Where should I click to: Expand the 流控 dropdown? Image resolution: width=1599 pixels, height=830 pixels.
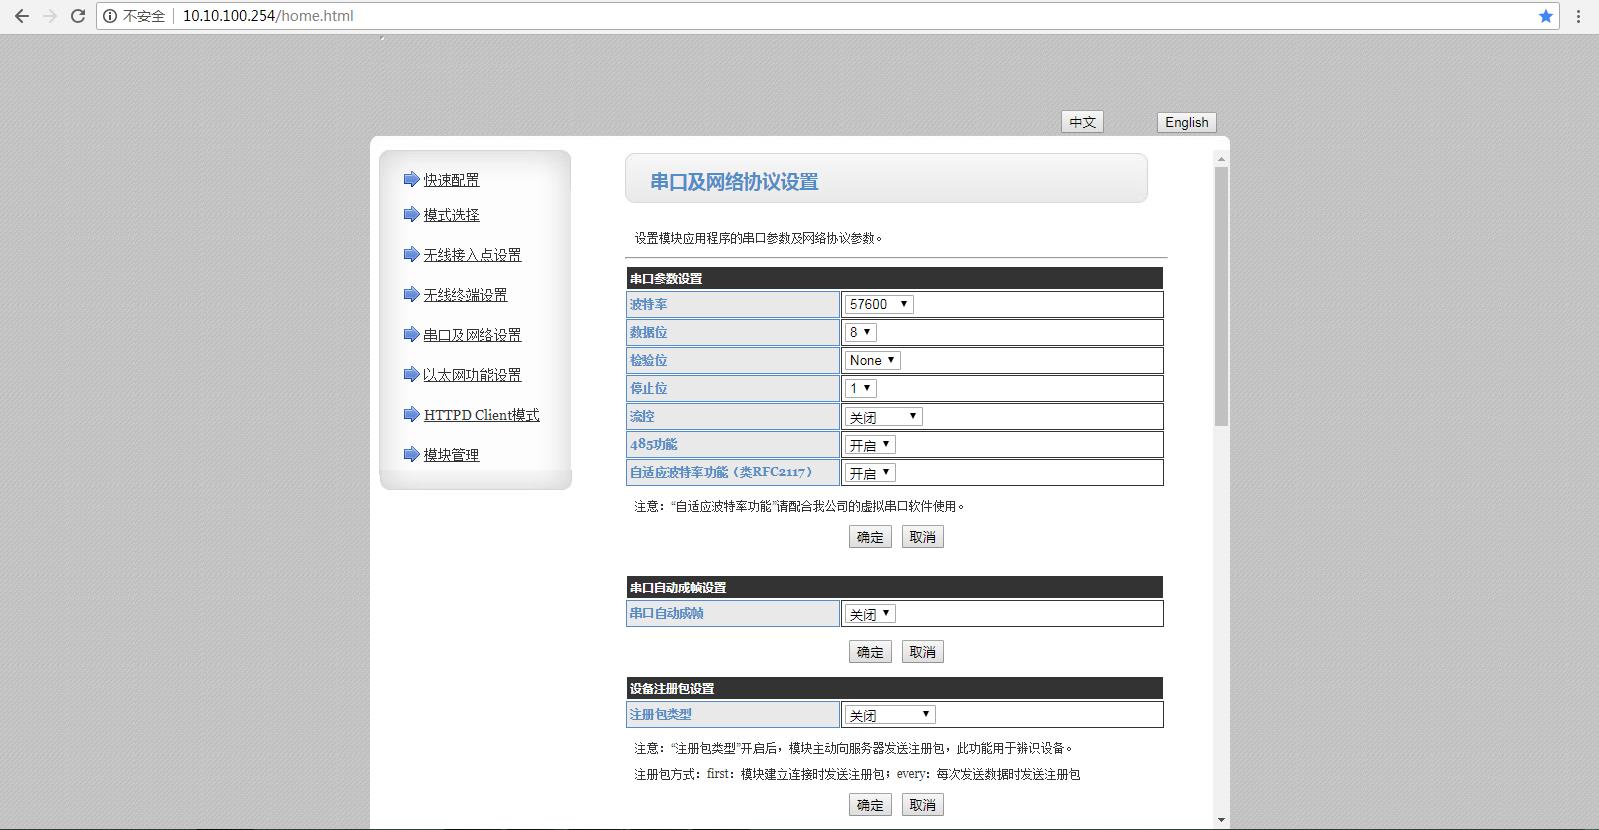883,417
